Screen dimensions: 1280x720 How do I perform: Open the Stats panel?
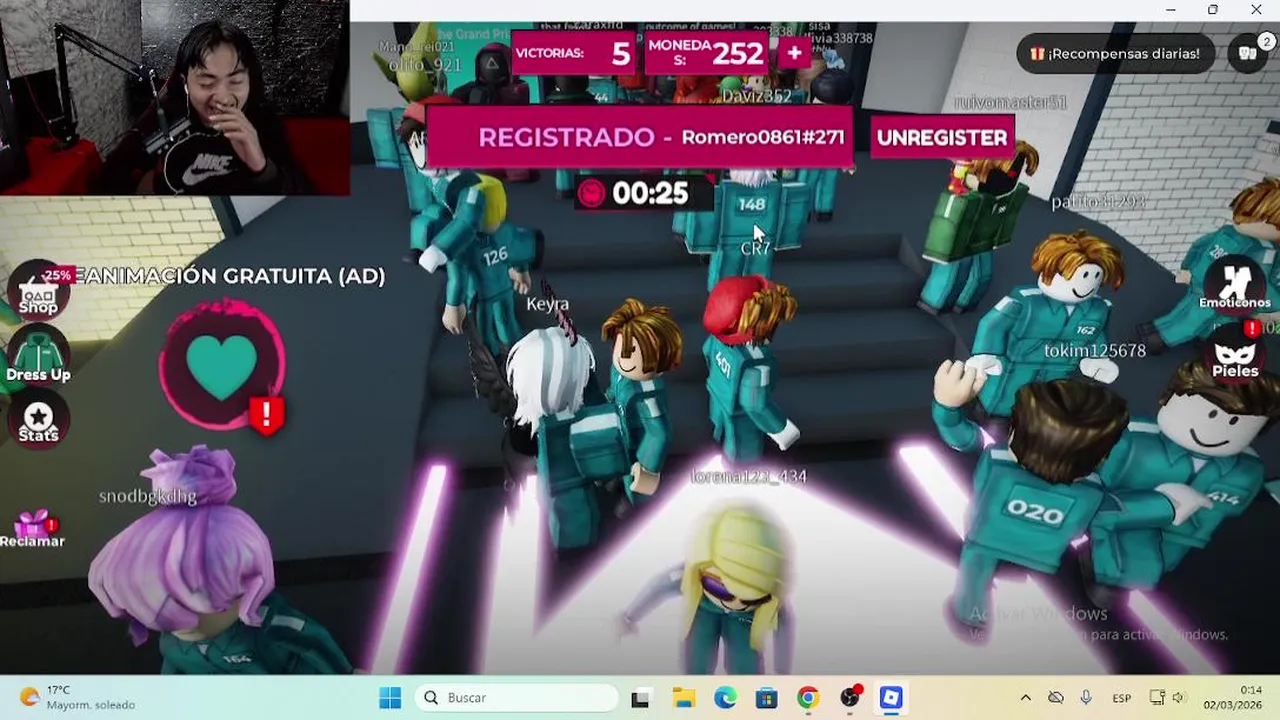click(x=38, y=420)
